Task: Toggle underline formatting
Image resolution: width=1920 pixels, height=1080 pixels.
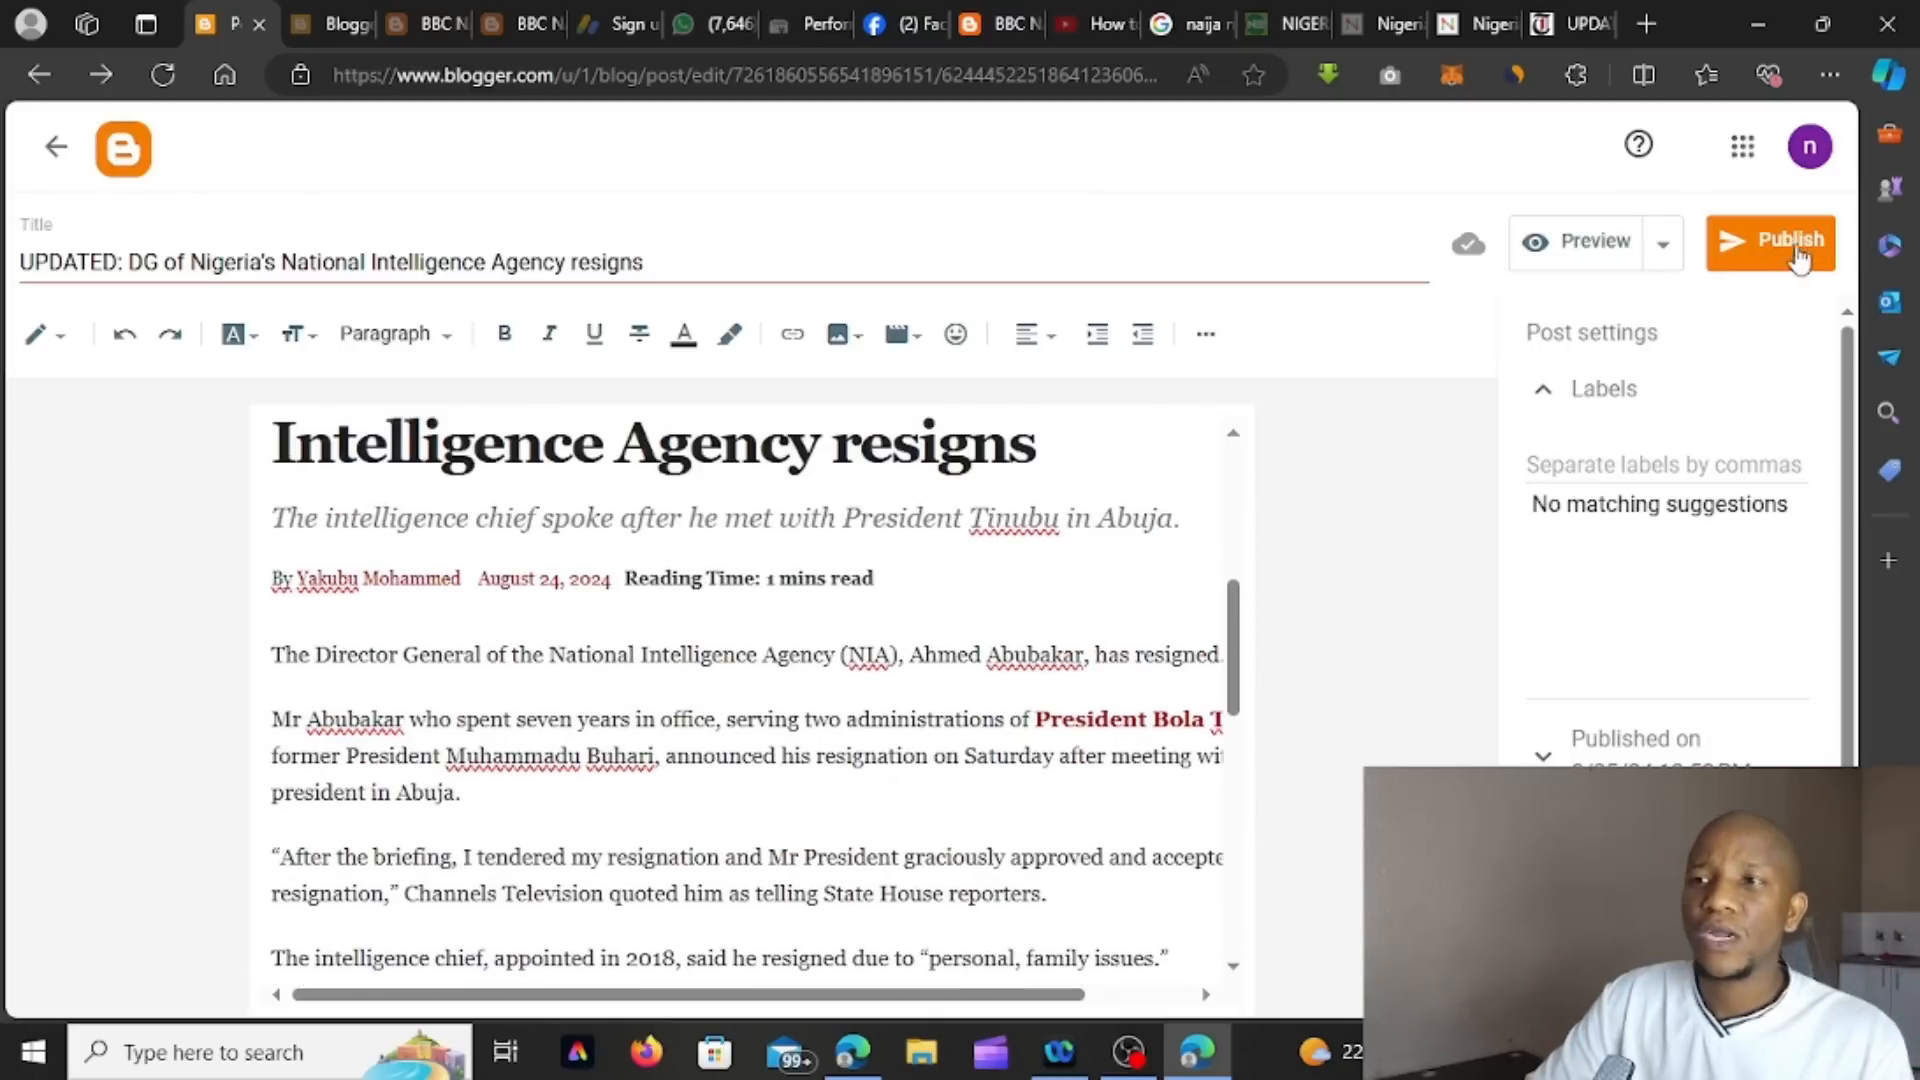Action: click(594, 334)
